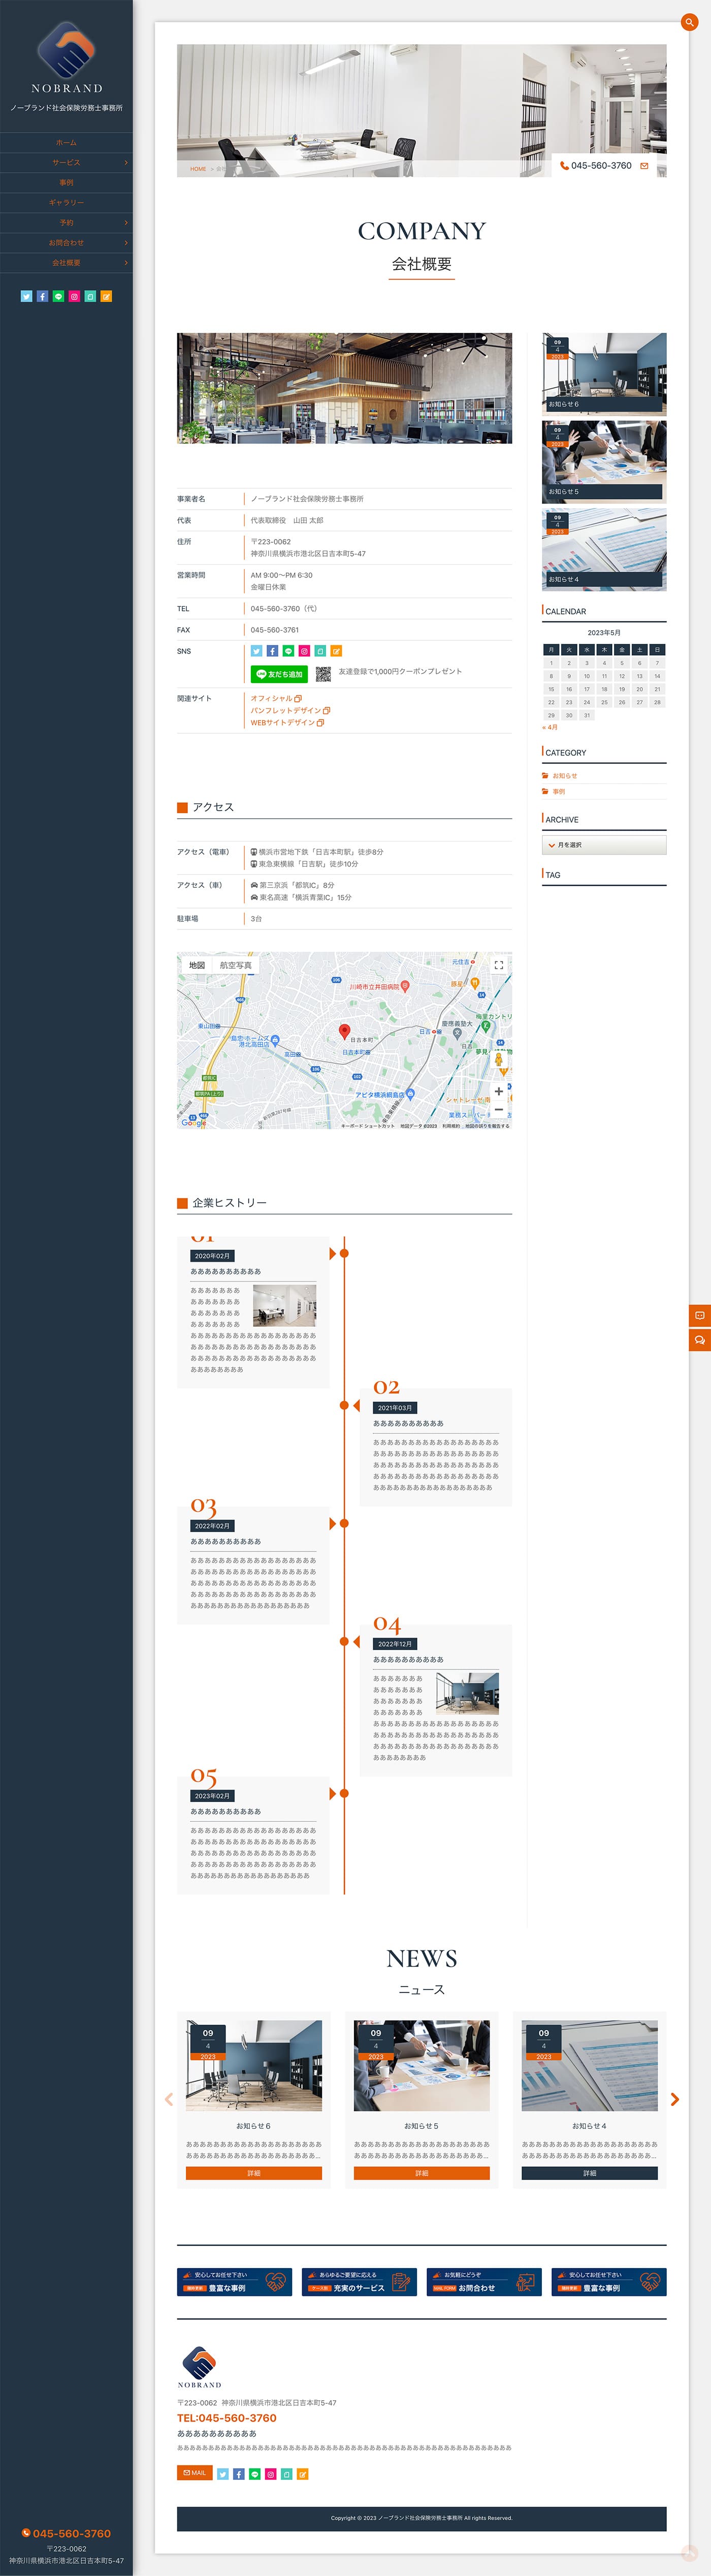Zoom out on the map with minus
Screen dimensions: 711x2576
coord(498,1110)
